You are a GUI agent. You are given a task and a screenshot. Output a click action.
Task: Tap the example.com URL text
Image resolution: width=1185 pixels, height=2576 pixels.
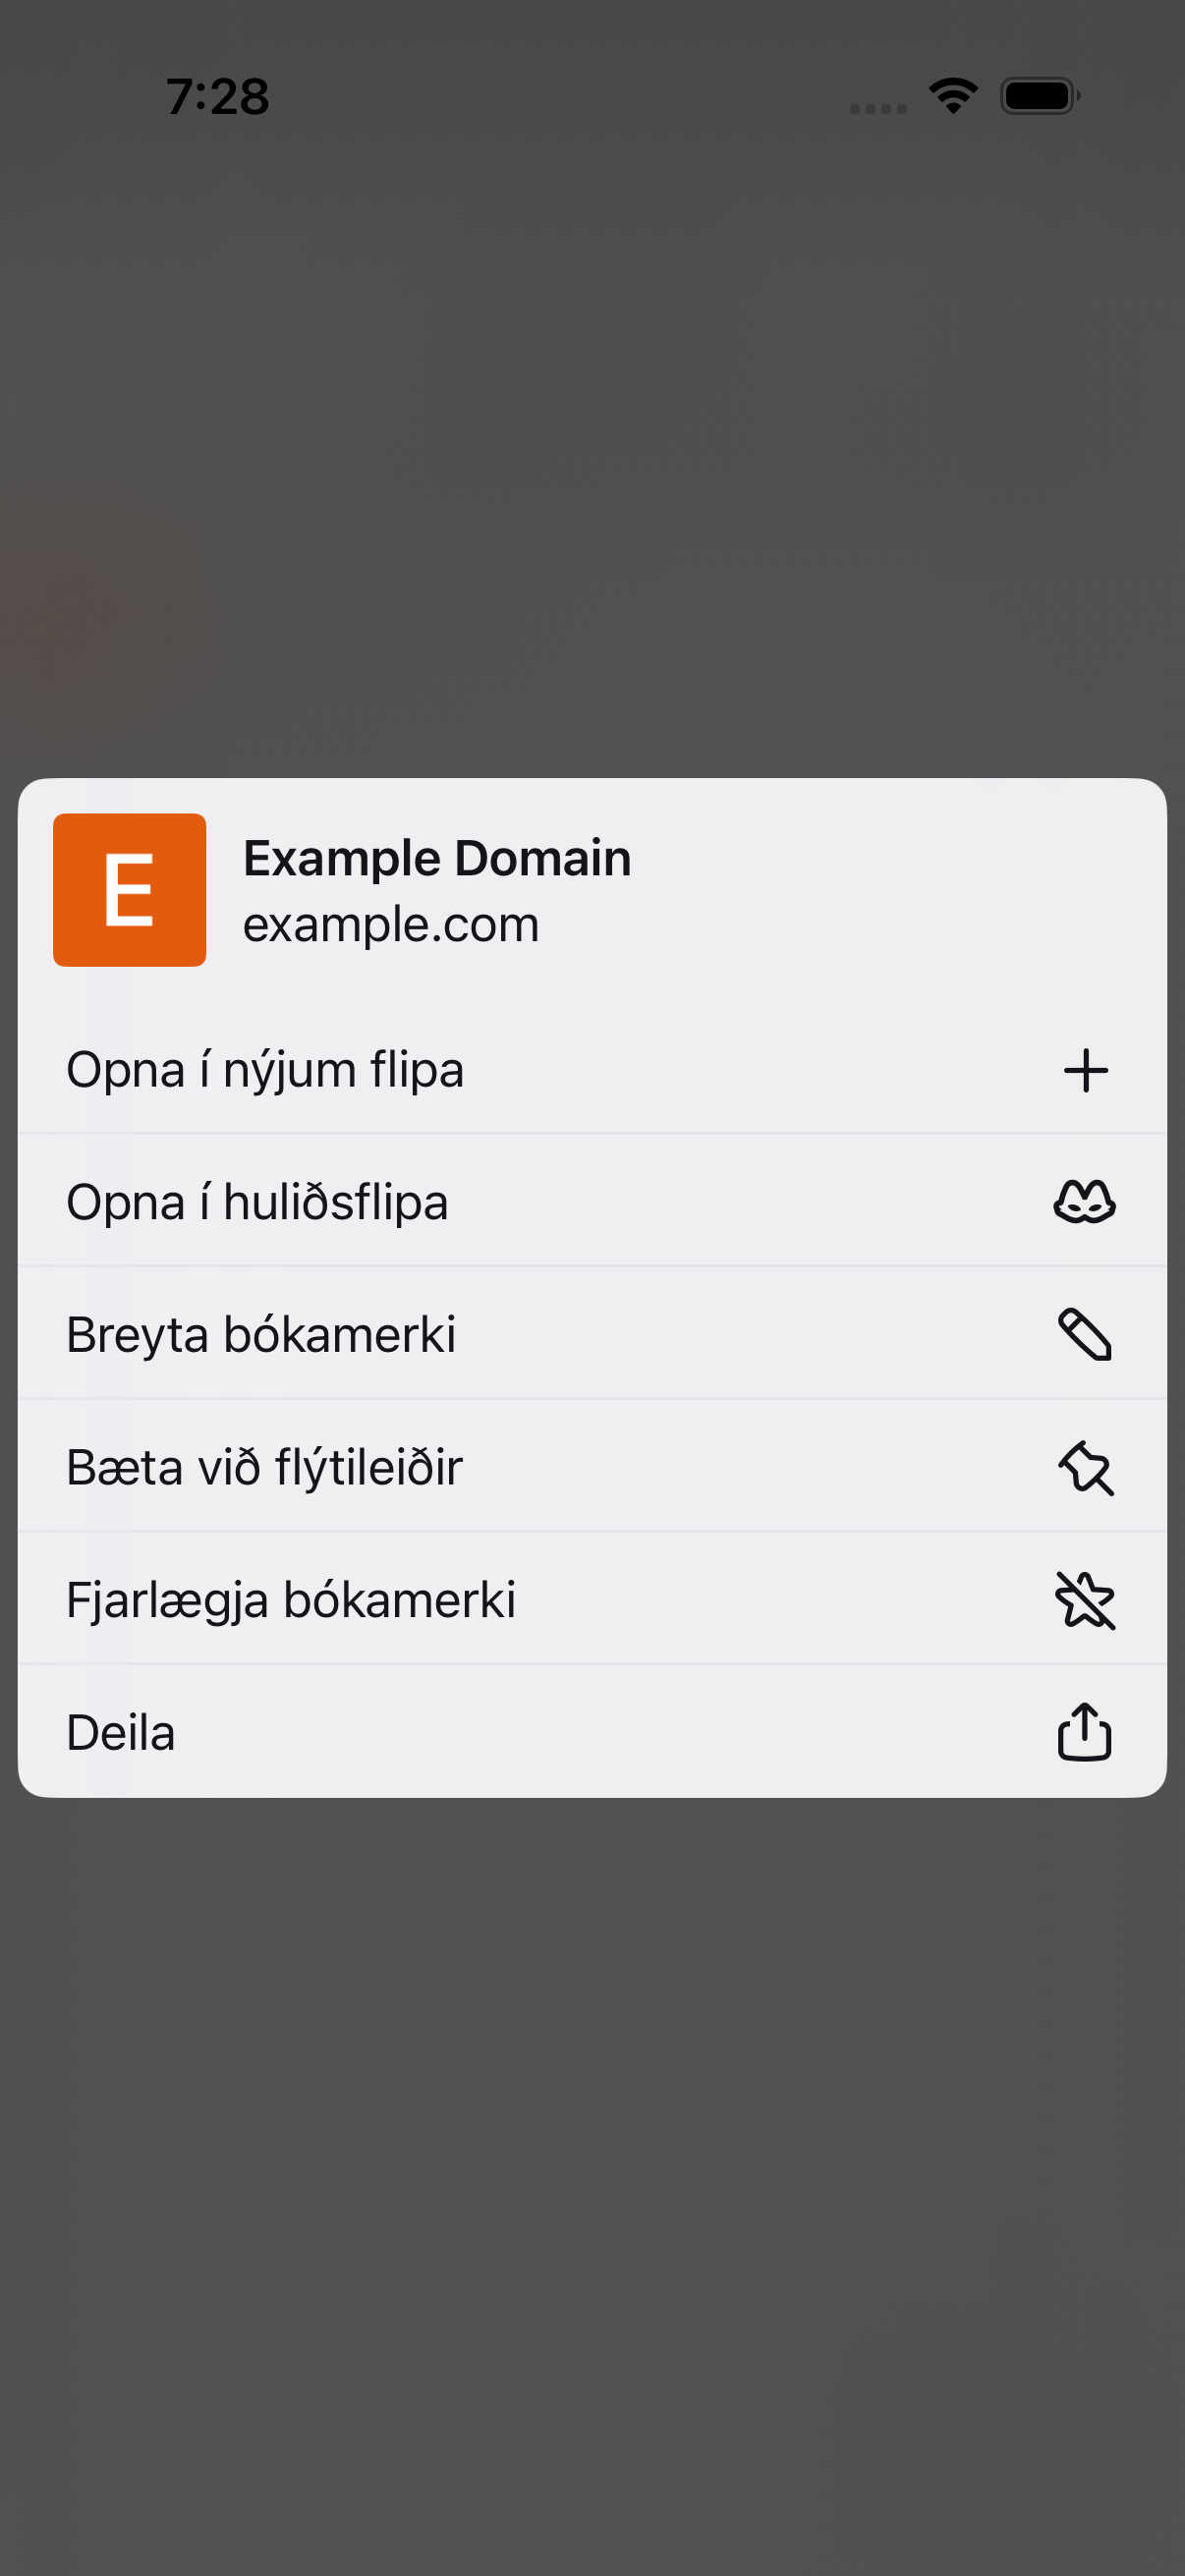click(391, 925)
